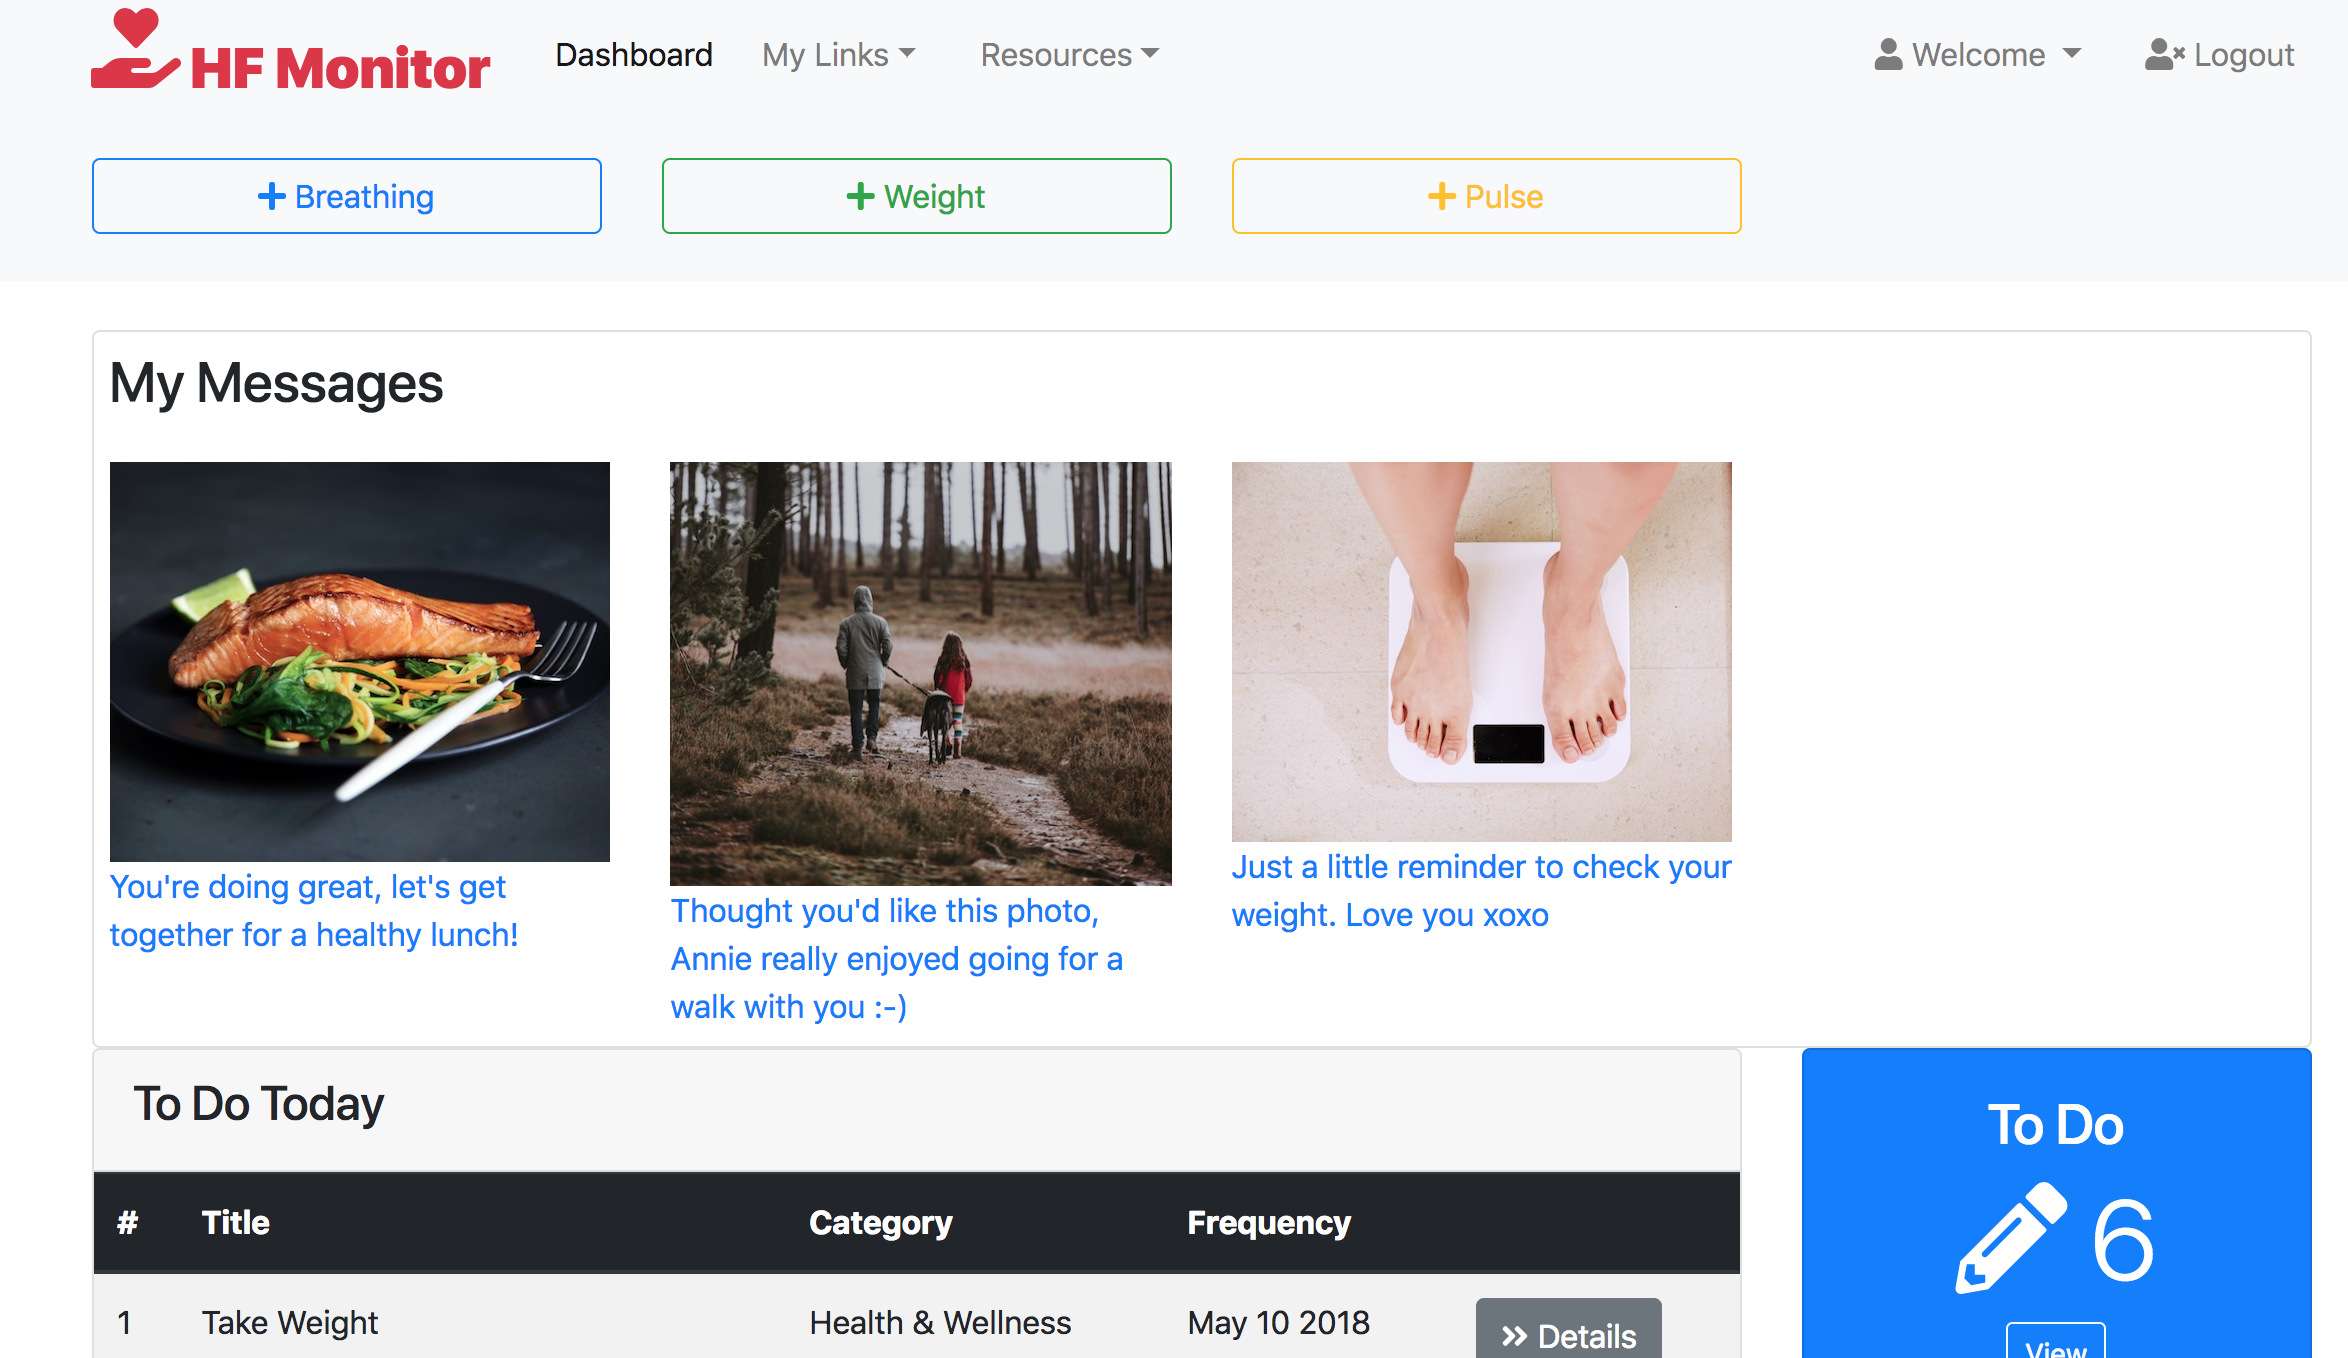Click the HF Monitor heart-hand logo icon
Screen dimensions: 2348x1358
pos(135,50)
